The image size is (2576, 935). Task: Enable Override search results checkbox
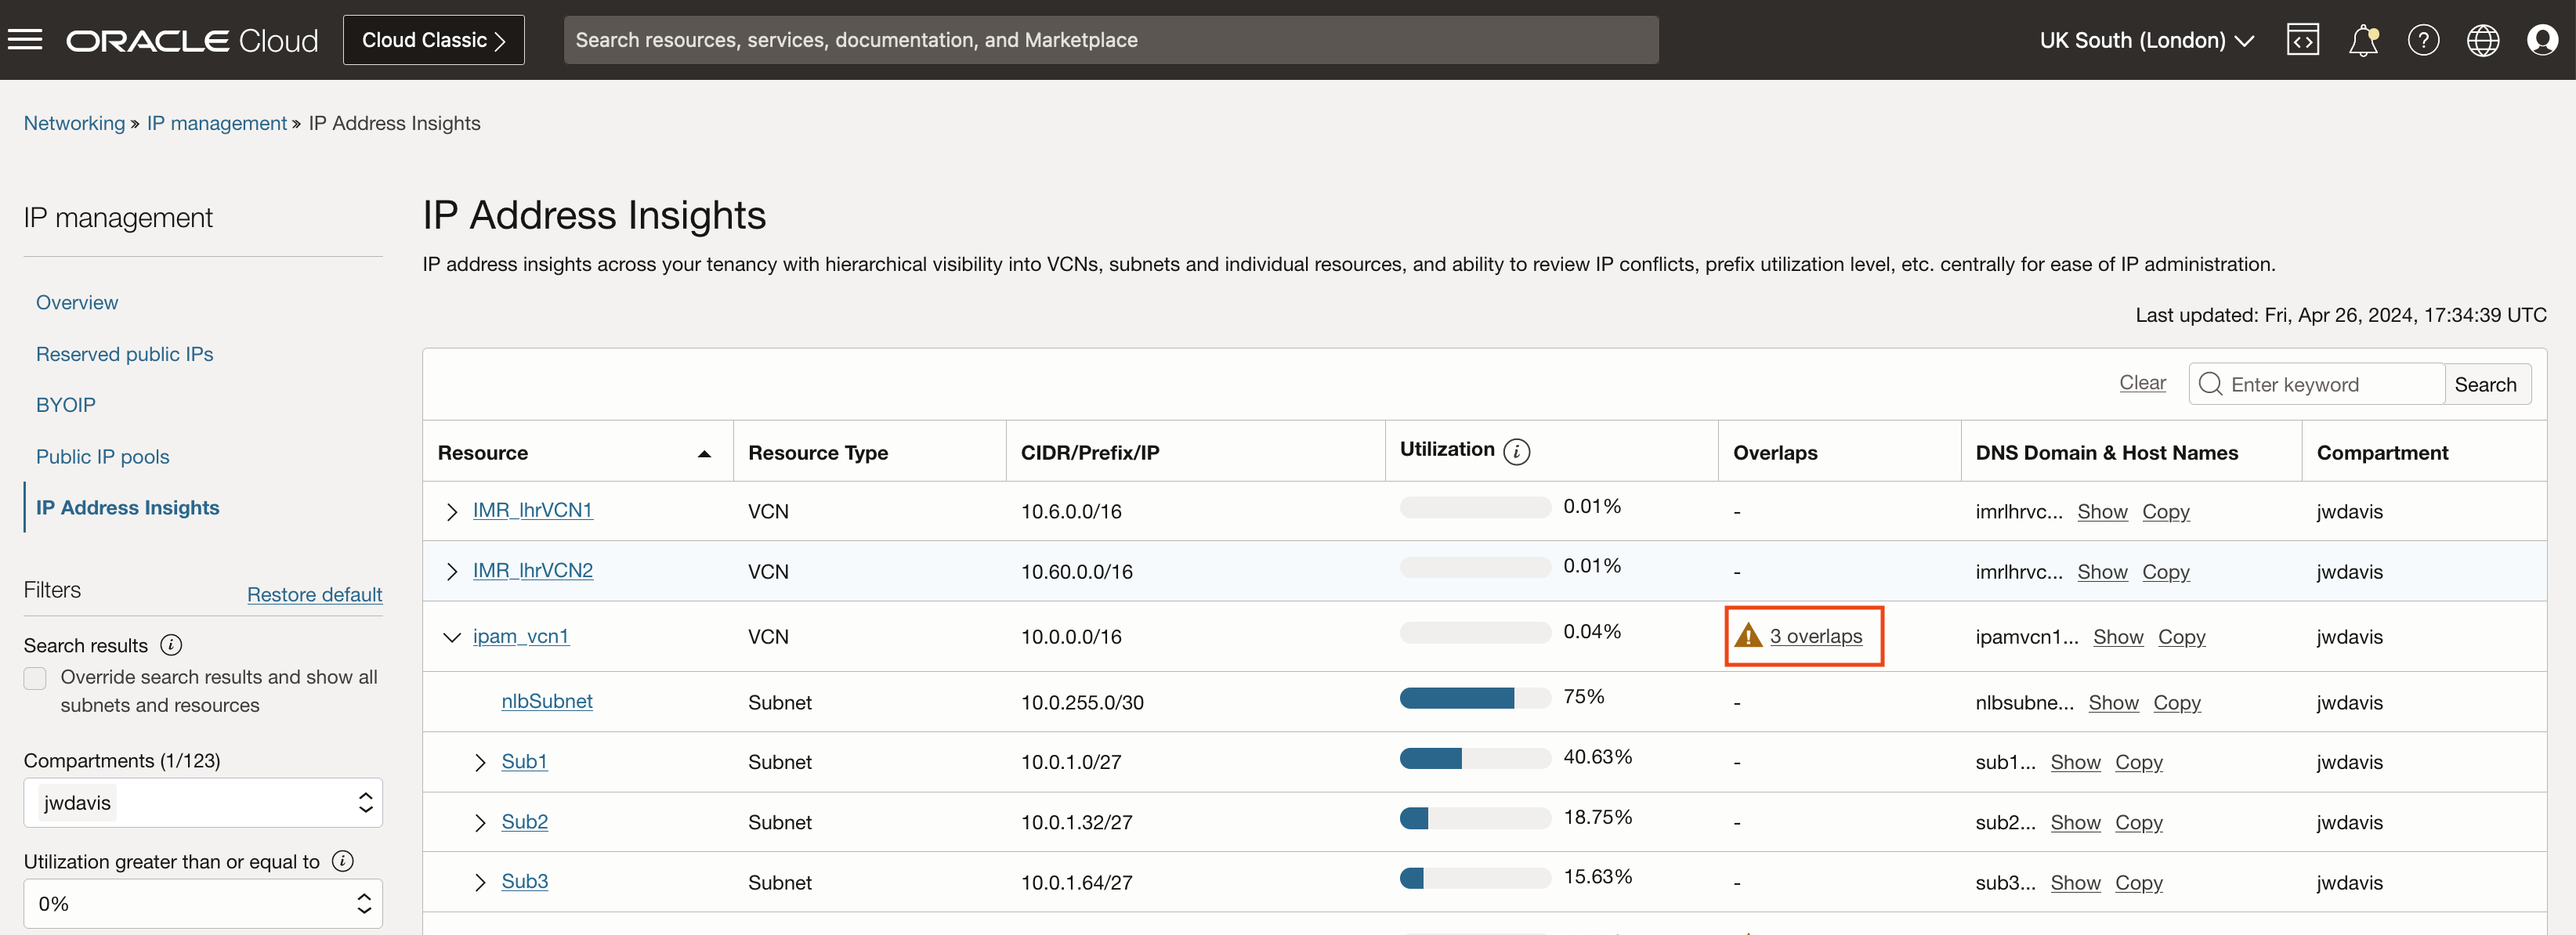[34, 677]
